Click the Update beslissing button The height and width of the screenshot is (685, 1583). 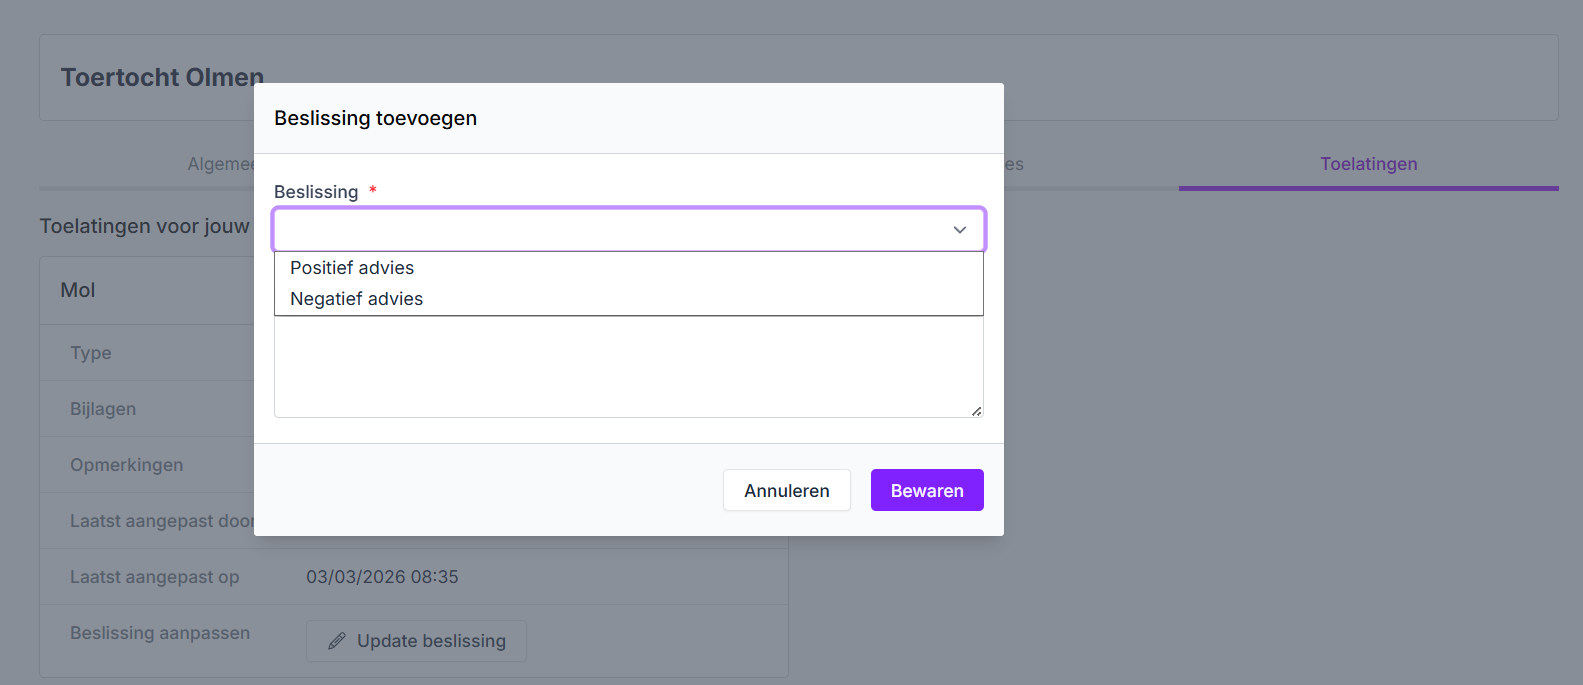coord(416,641)
